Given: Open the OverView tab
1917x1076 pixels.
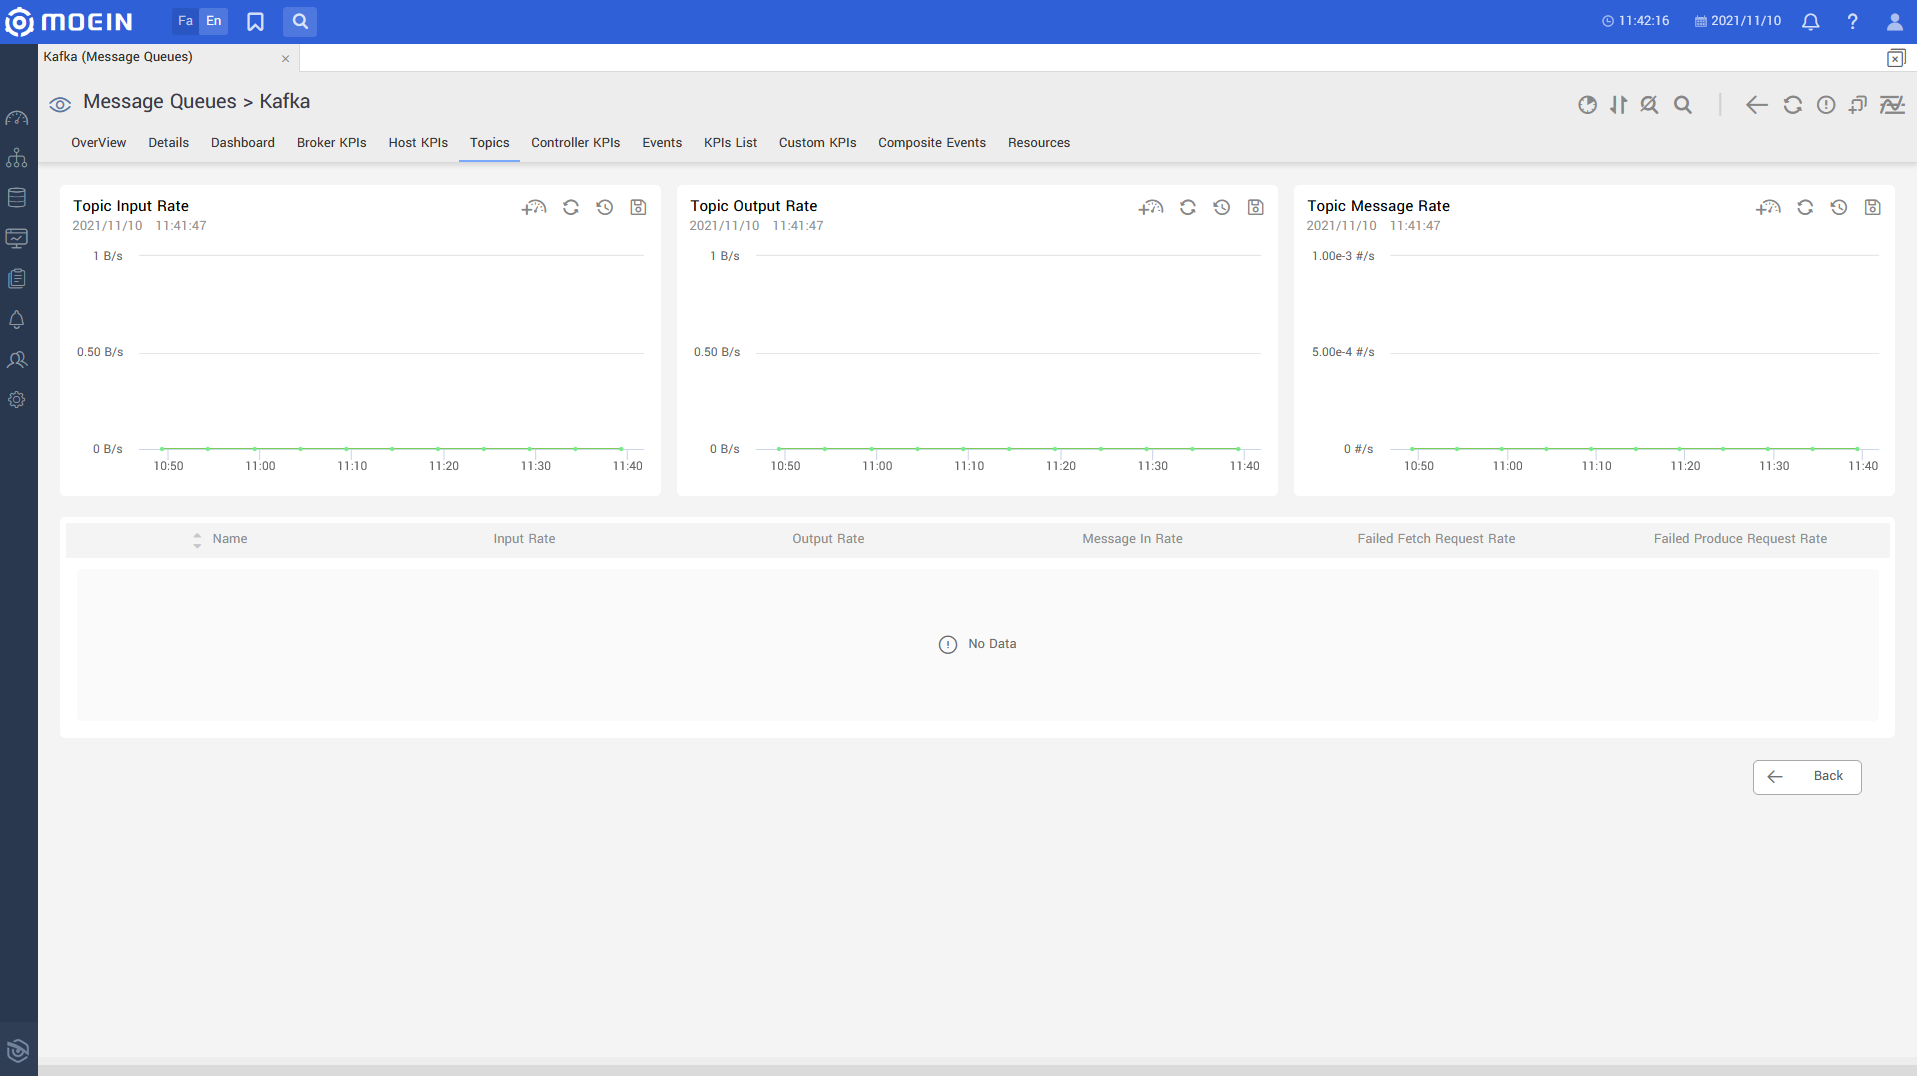Looking at the screenshot, I should coord(99,143).
